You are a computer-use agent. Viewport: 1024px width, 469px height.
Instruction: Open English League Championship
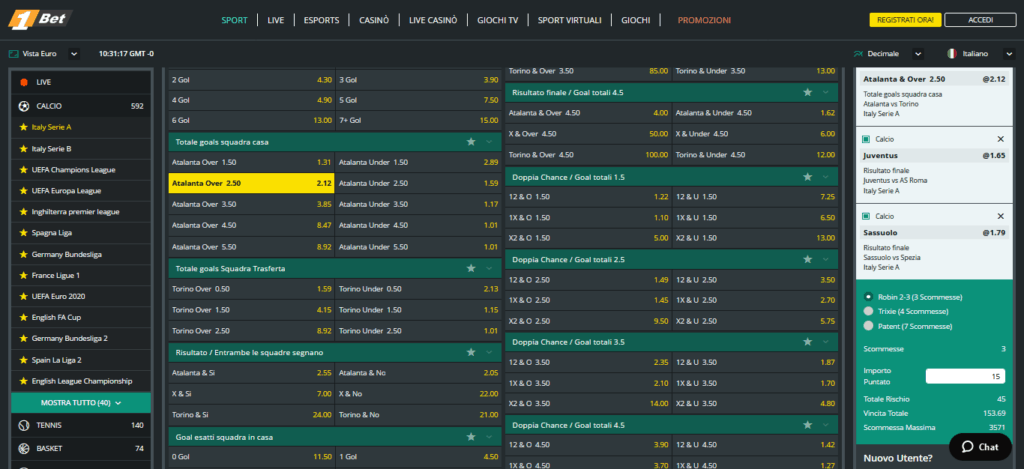[x=82, y=381]
